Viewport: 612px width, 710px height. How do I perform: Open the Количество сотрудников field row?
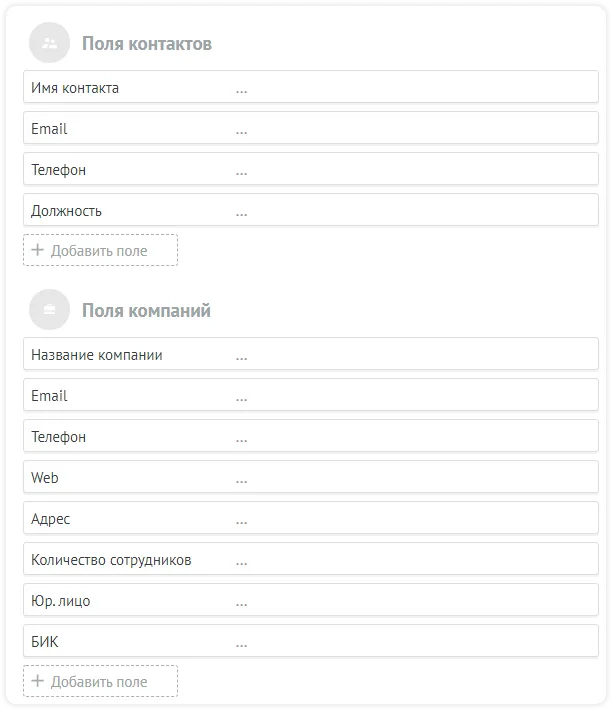click(310, 560)
